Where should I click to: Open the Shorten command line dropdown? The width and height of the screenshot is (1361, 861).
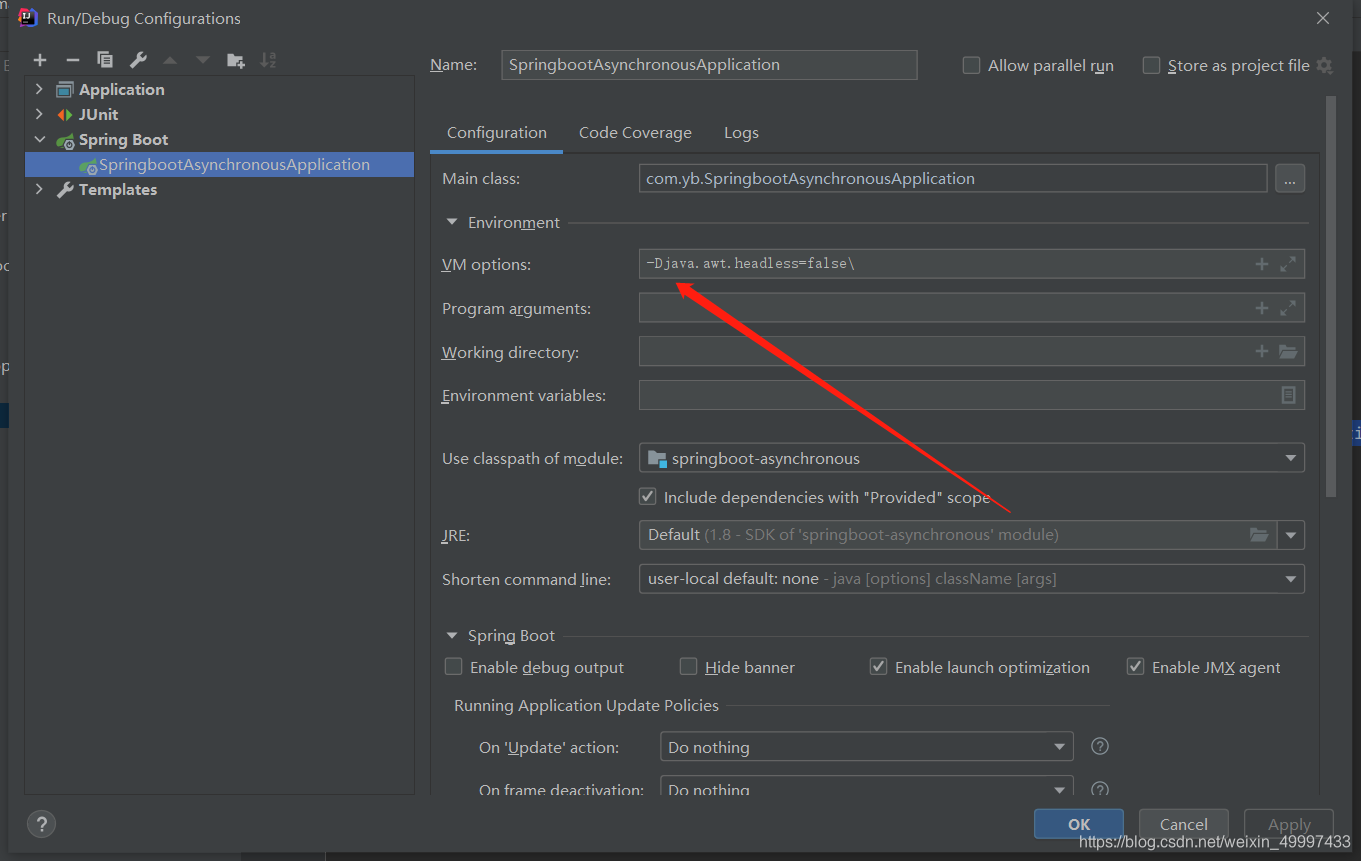[1292, 578]
